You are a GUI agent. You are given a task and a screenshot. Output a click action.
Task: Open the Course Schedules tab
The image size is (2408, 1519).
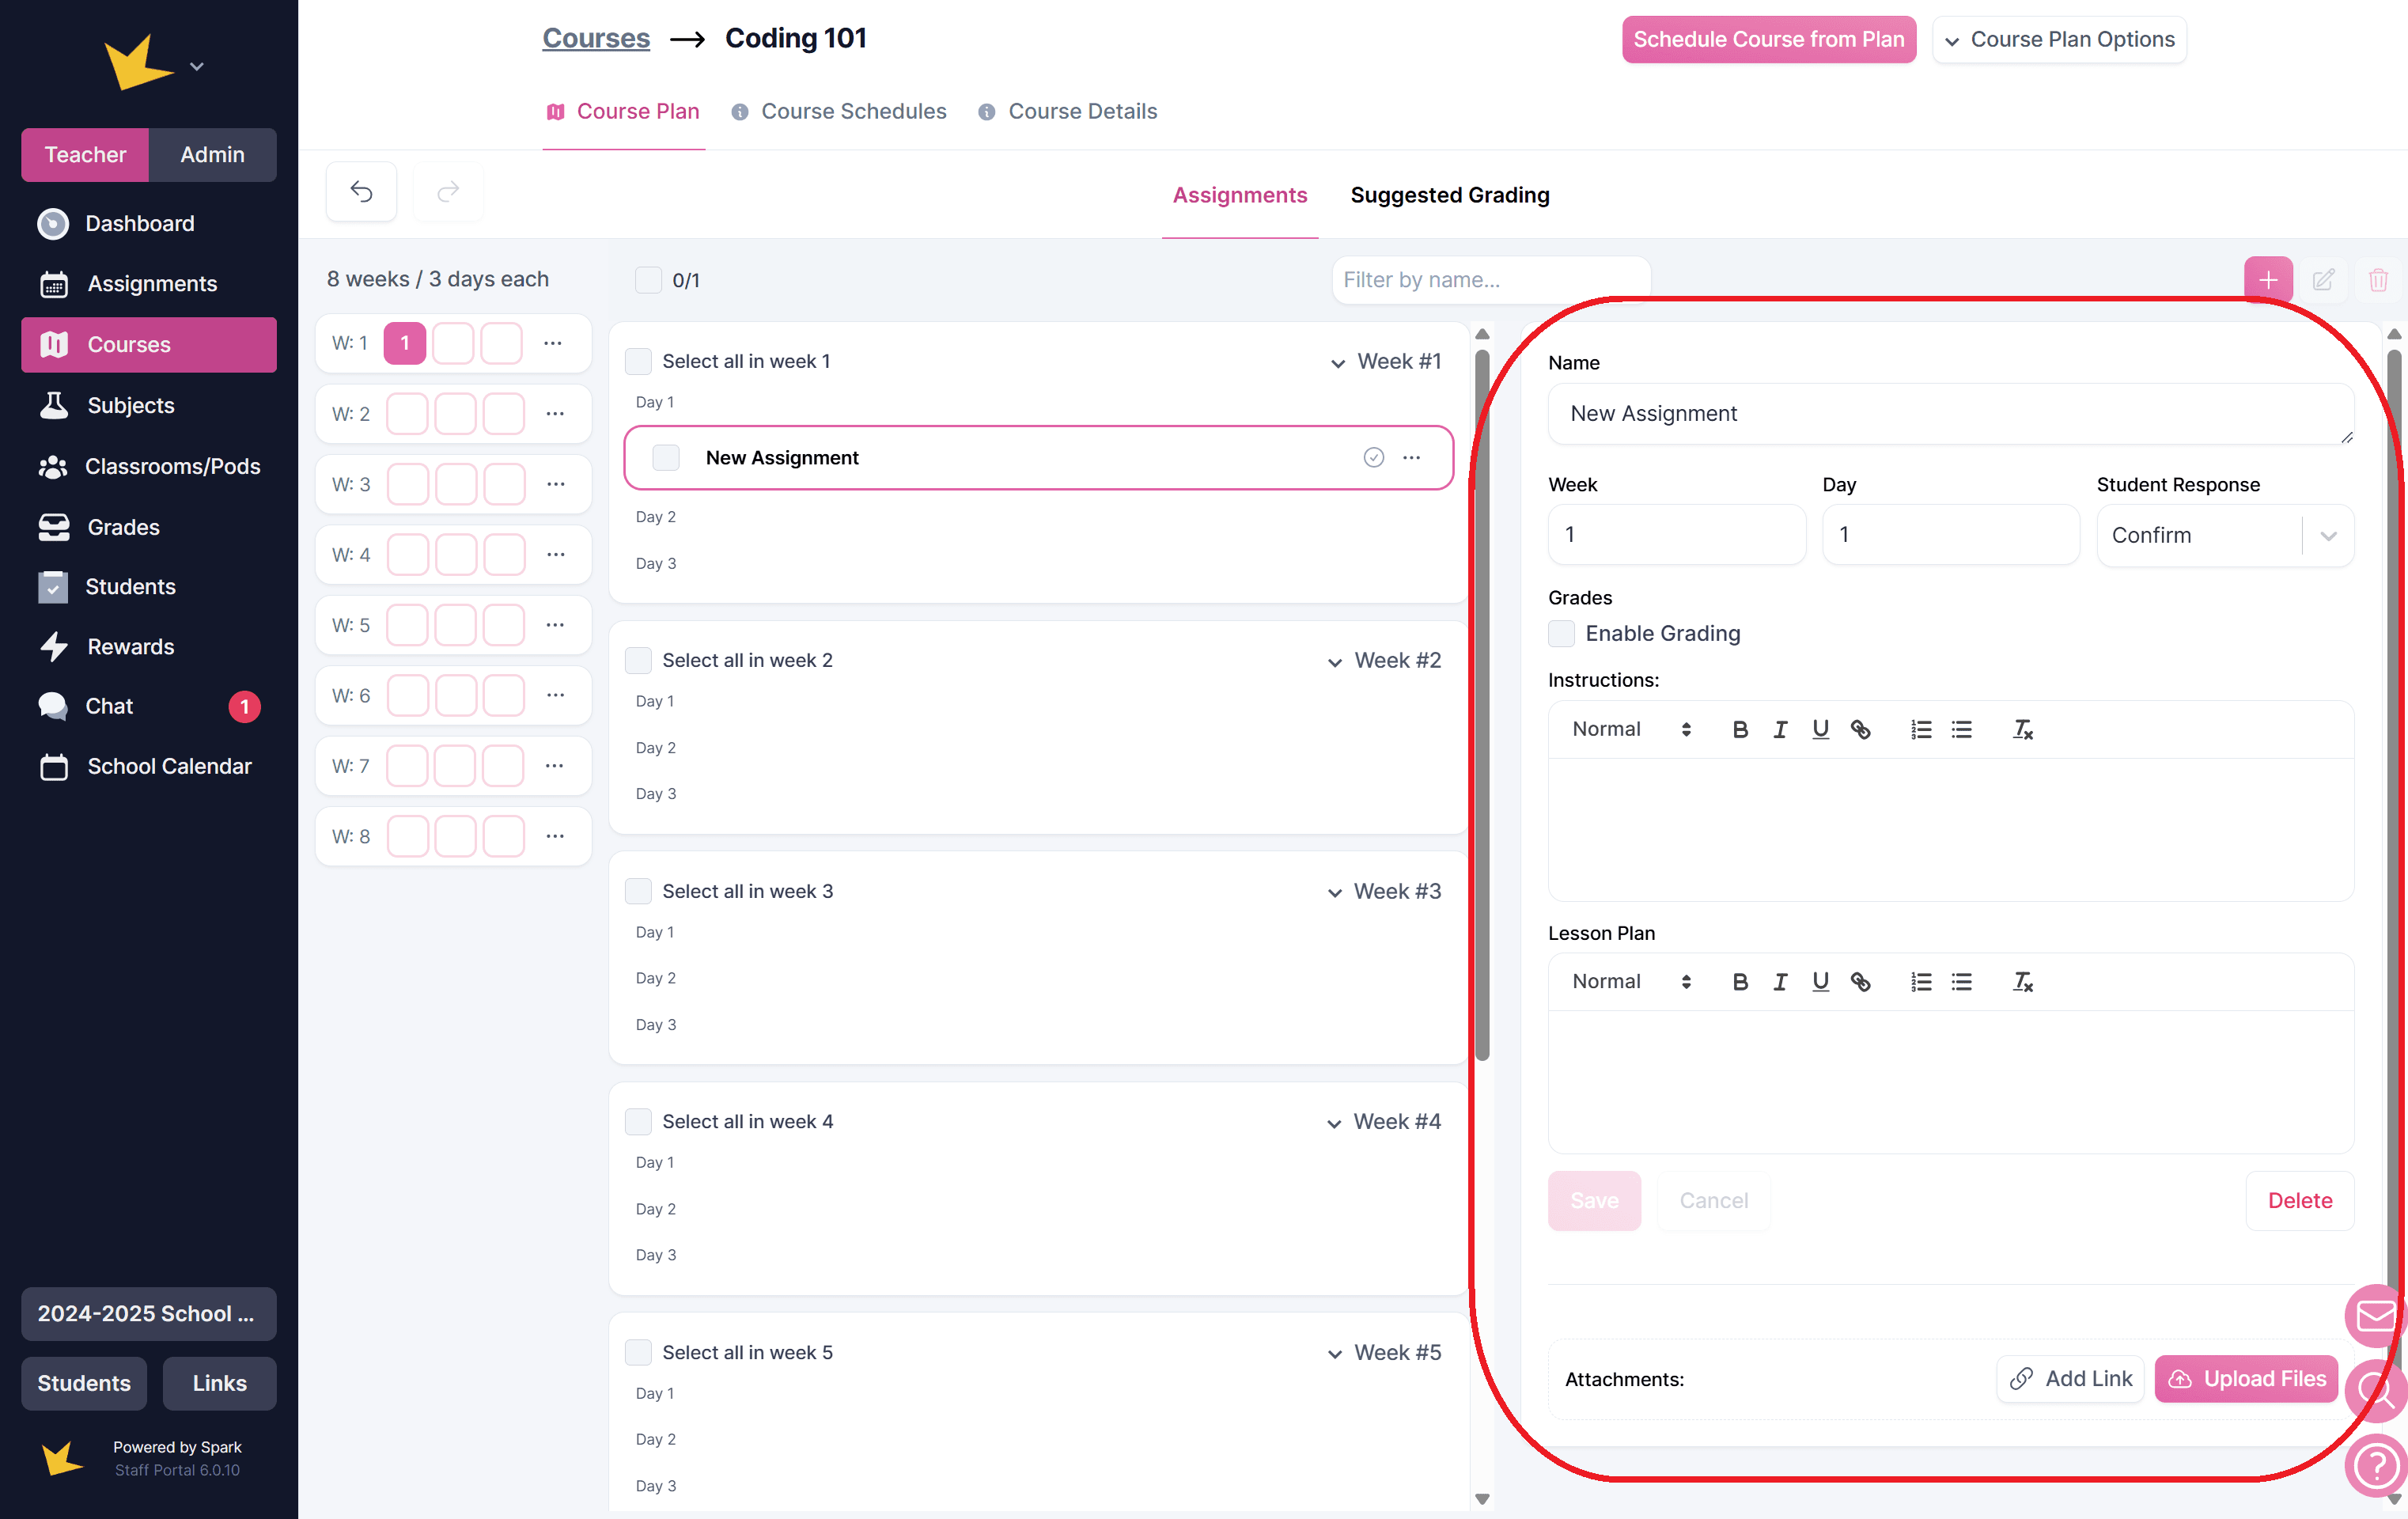(853, 111)
